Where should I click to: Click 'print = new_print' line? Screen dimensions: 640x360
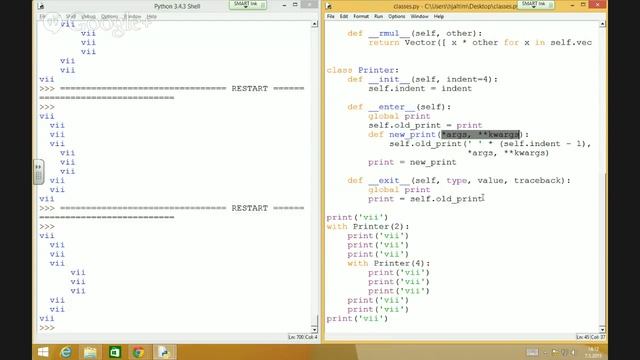pyautogui.click(x=412, y=162)
